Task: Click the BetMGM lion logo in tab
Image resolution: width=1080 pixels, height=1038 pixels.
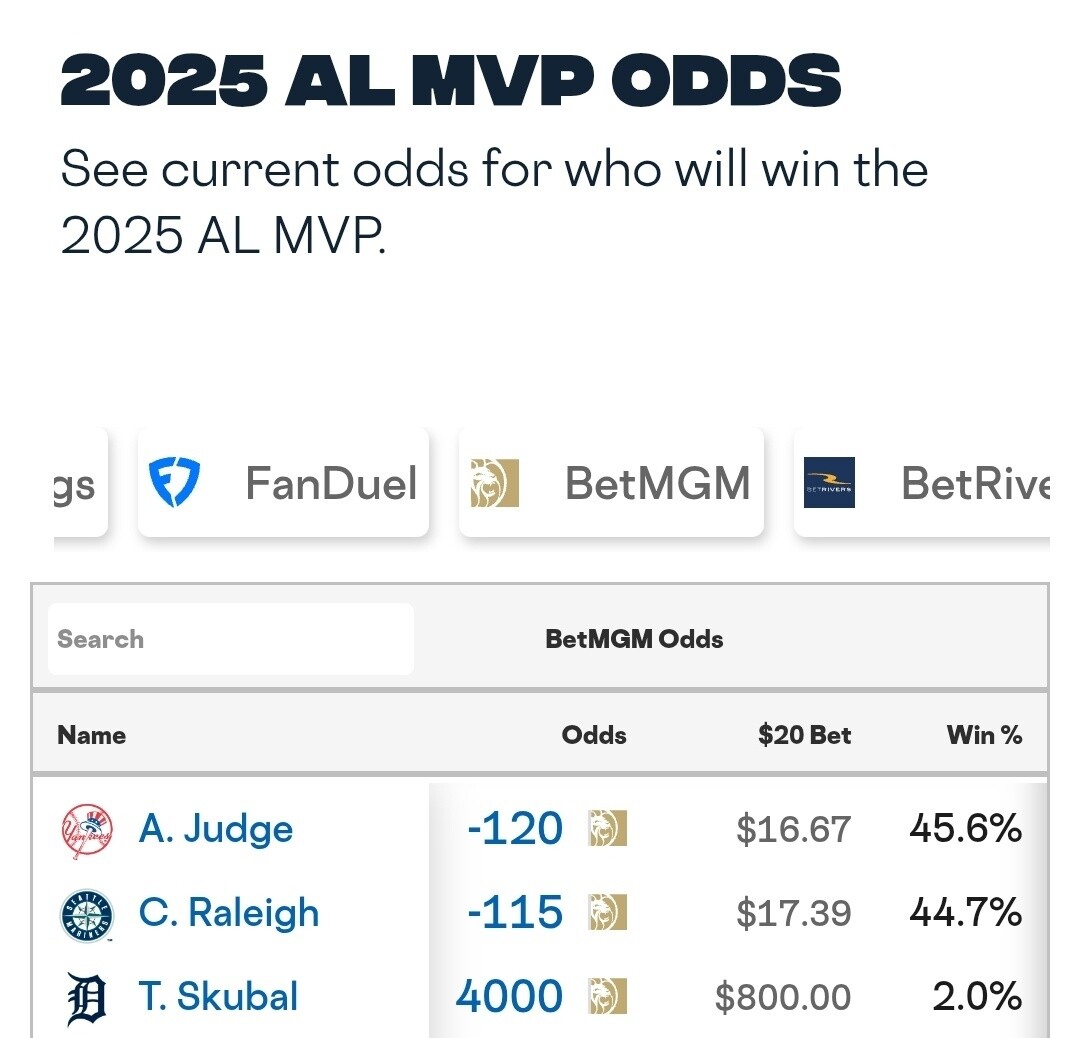Action: point(495,483)
